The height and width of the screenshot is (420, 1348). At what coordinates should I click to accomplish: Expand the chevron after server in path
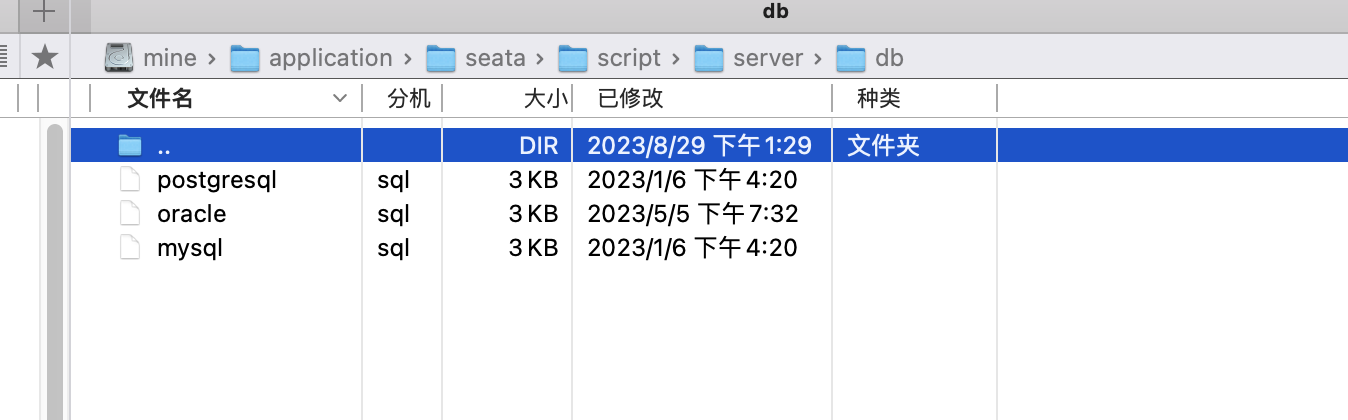click(820, 58)
